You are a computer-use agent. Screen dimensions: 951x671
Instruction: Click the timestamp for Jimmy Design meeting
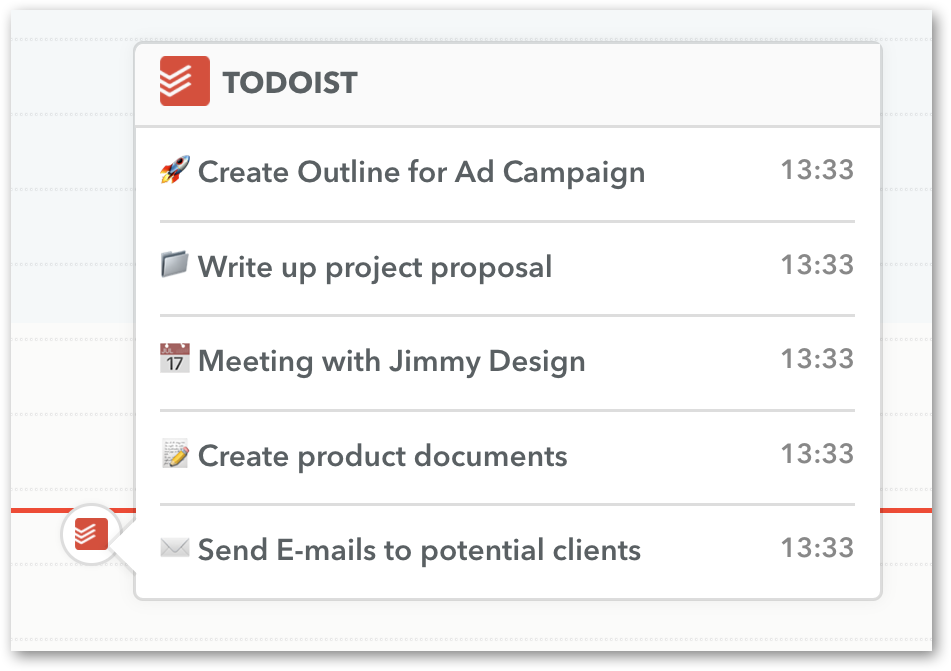pyautogui.click(x=820, y=358)
